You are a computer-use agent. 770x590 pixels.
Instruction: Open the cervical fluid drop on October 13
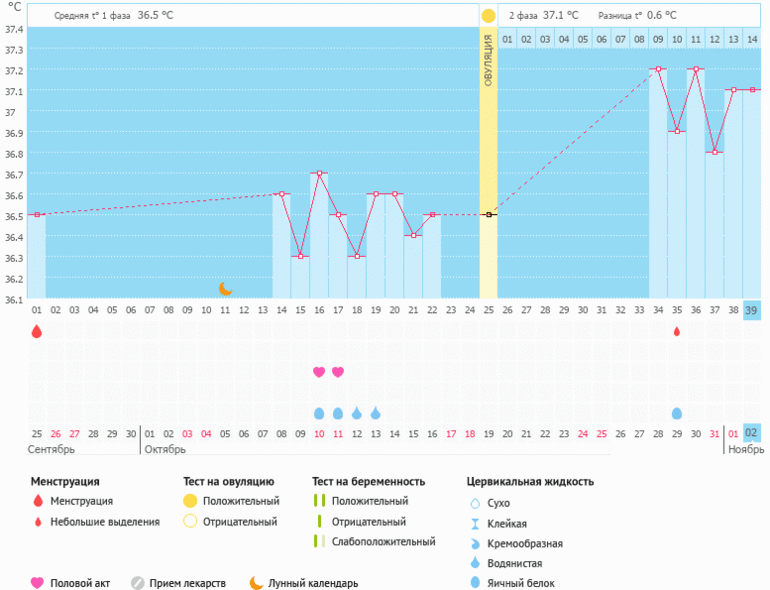(375, 413)
